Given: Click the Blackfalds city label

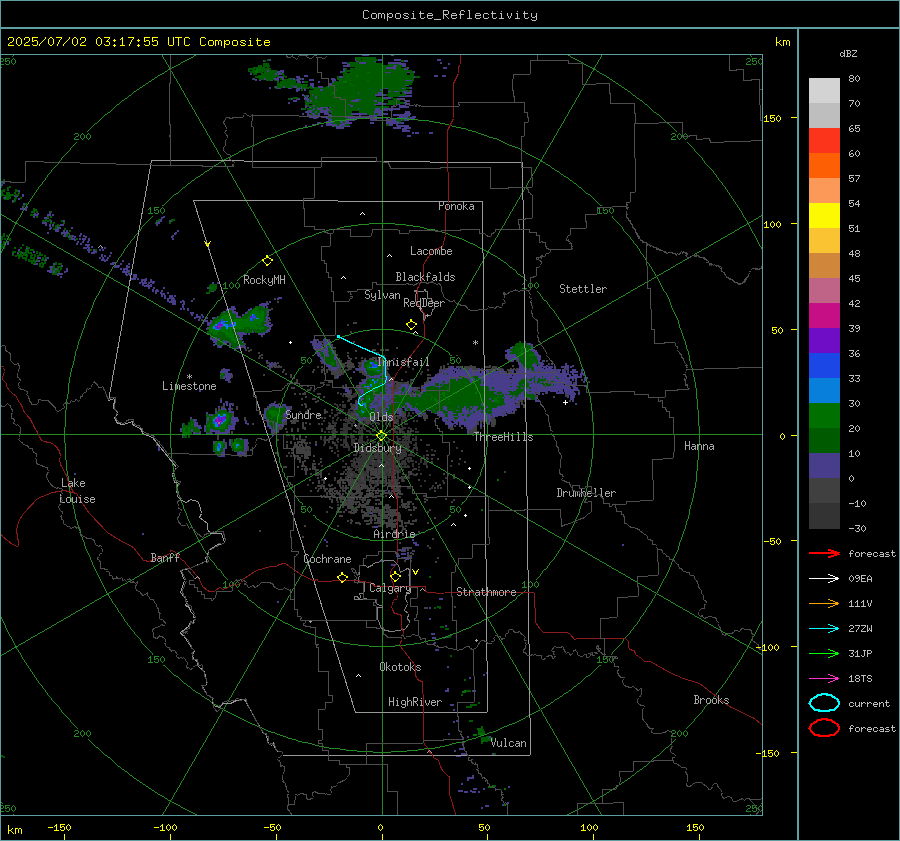Looking at the screenshot, I should [425, 277].
